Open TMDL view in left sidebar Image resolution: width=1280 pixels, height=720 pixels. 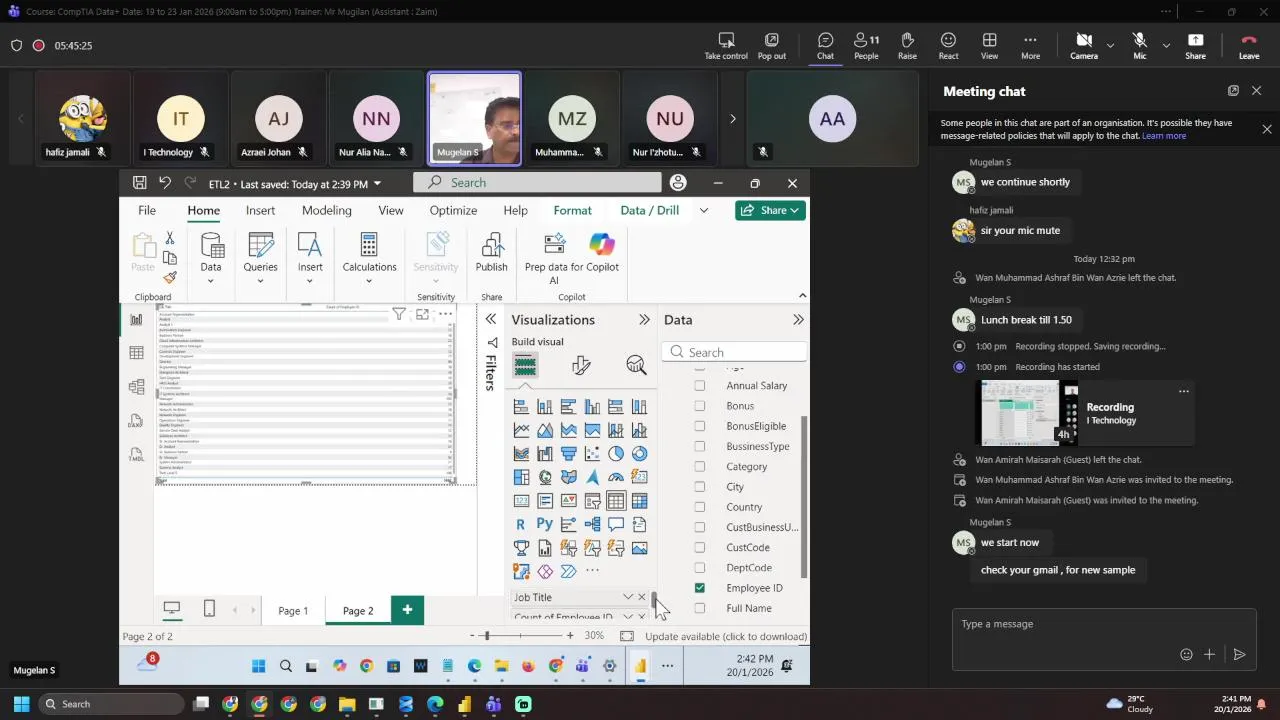click(136, 455)
